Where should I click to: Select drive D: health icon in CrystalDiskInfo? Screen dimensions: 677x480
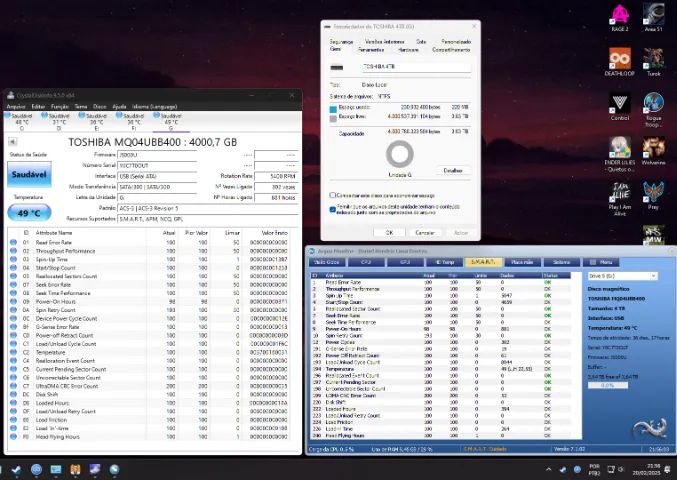(x=44, y=116)
